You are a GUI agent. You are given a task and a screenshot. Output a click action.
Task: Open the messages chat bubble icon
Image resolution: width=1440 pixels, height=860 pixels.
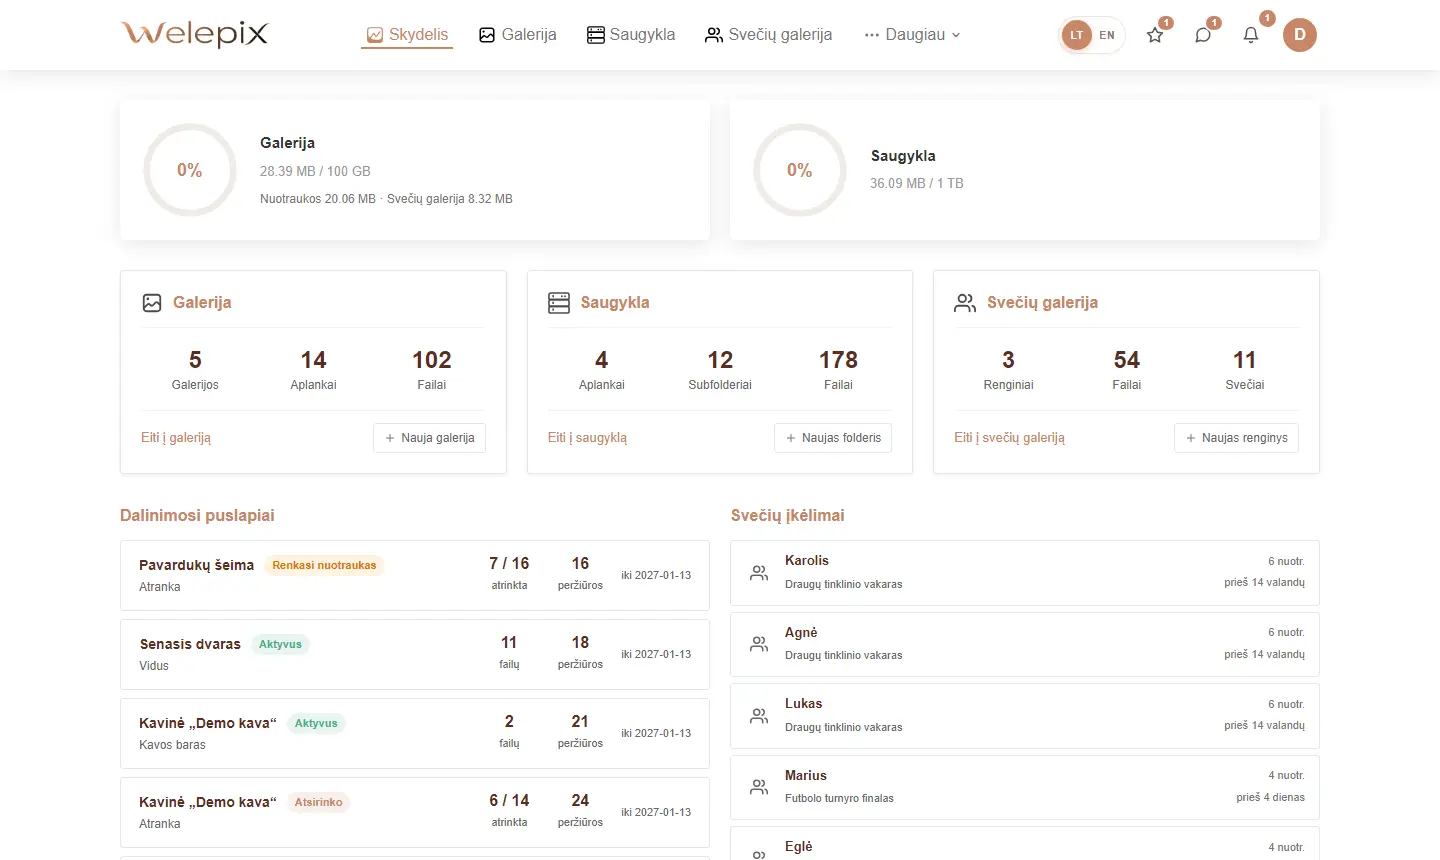1203,35
